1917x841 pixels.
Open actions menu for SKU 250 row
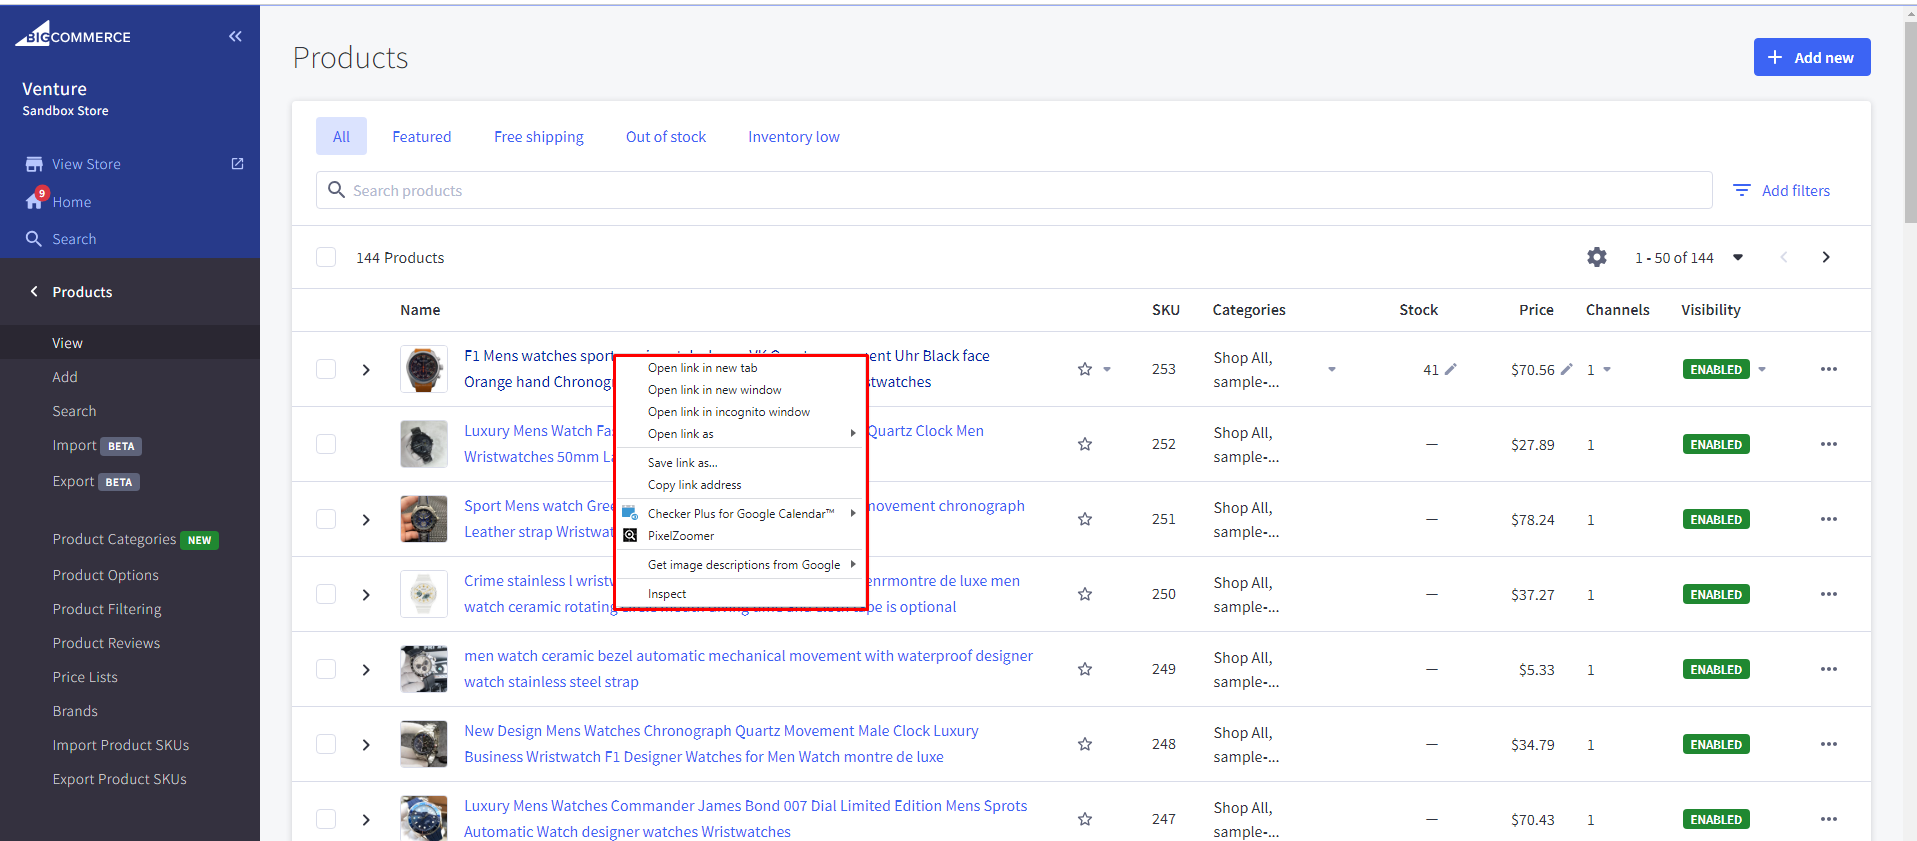click(x=1829, y=594)
